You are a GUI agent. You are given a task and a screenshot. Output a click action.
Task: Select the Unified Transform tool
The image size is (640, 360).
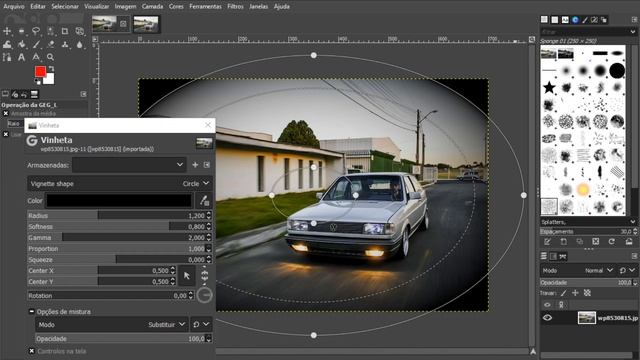[80, 31]
